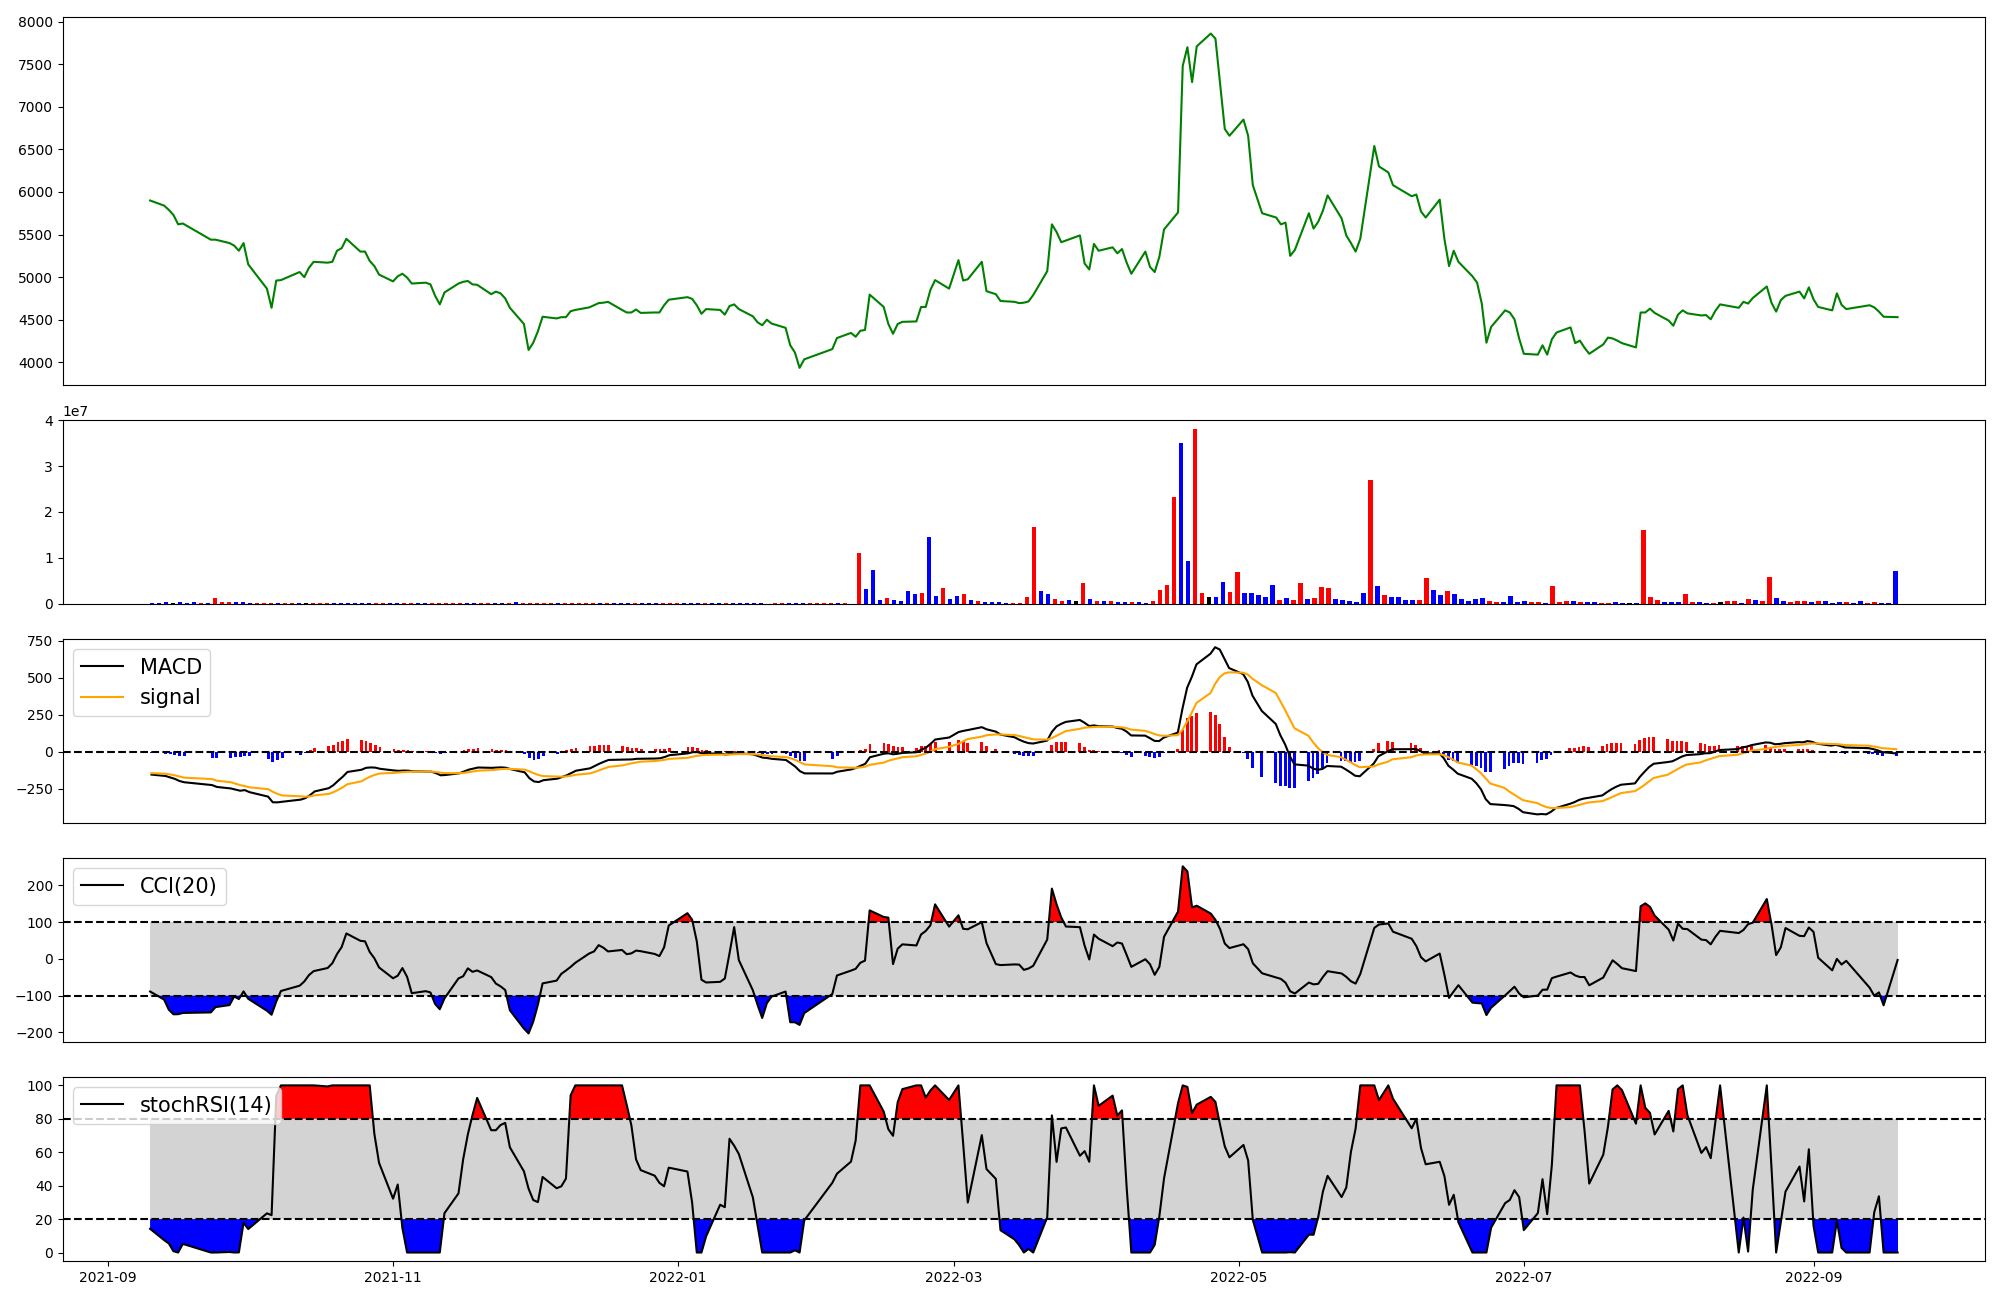
Task: Click the stochRSI(14) legend label
Action: [x=205, y=1105]
